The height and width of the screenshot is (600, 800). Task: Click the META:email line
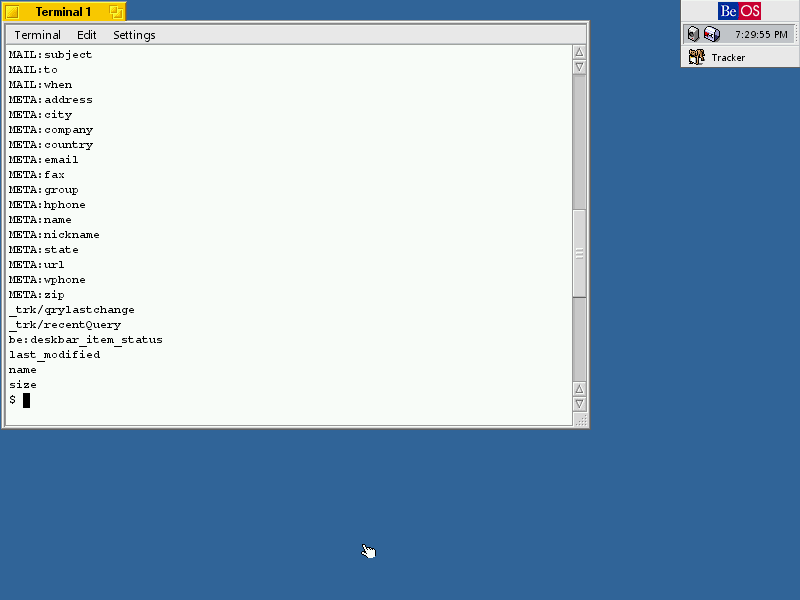coord(43,160)
